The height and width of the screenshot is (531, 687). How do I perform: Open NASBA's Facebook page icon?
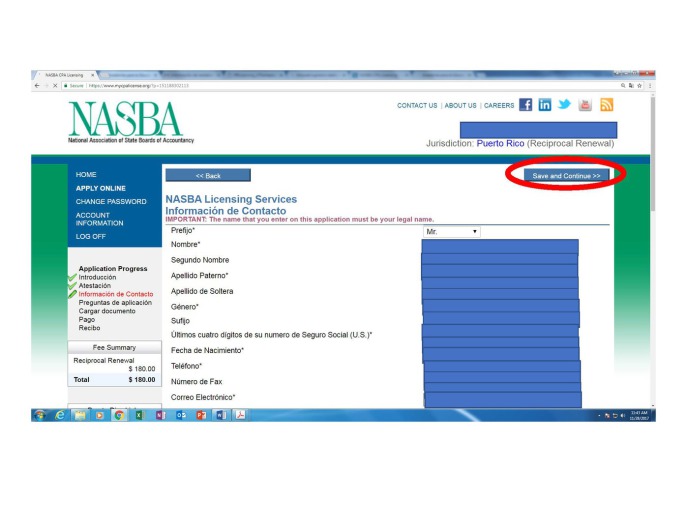tap(526, 105)
